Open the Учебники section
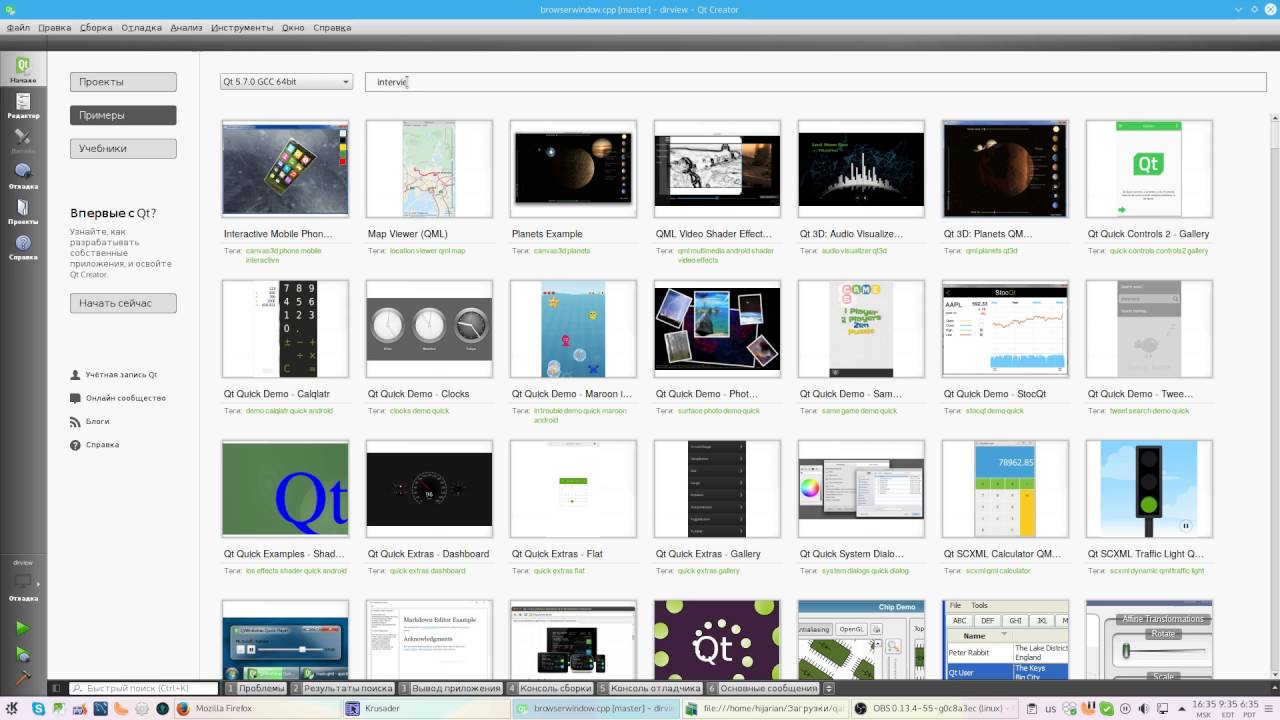 (123, 148)
